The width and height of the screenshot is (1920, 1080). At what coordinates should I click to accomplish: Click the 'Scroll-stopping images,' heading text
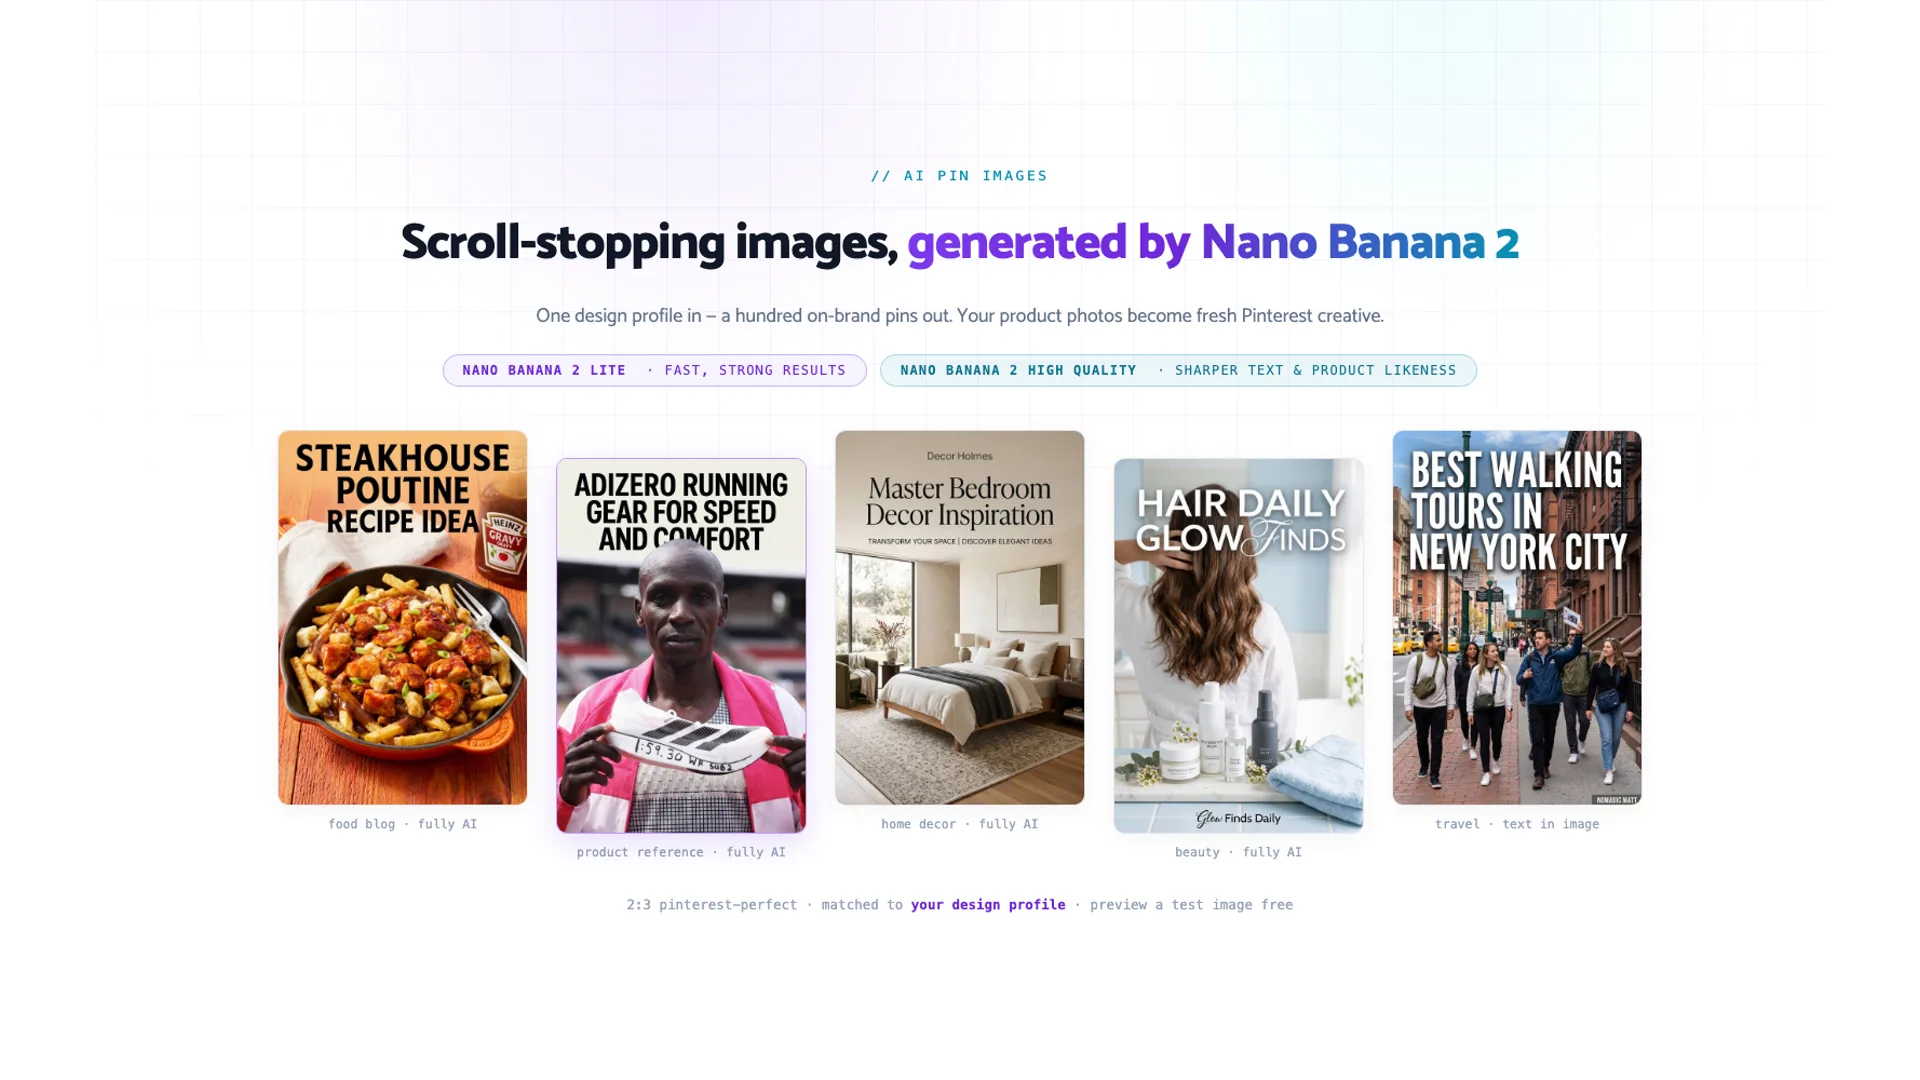pyautogui.click(x=649, y=242)
